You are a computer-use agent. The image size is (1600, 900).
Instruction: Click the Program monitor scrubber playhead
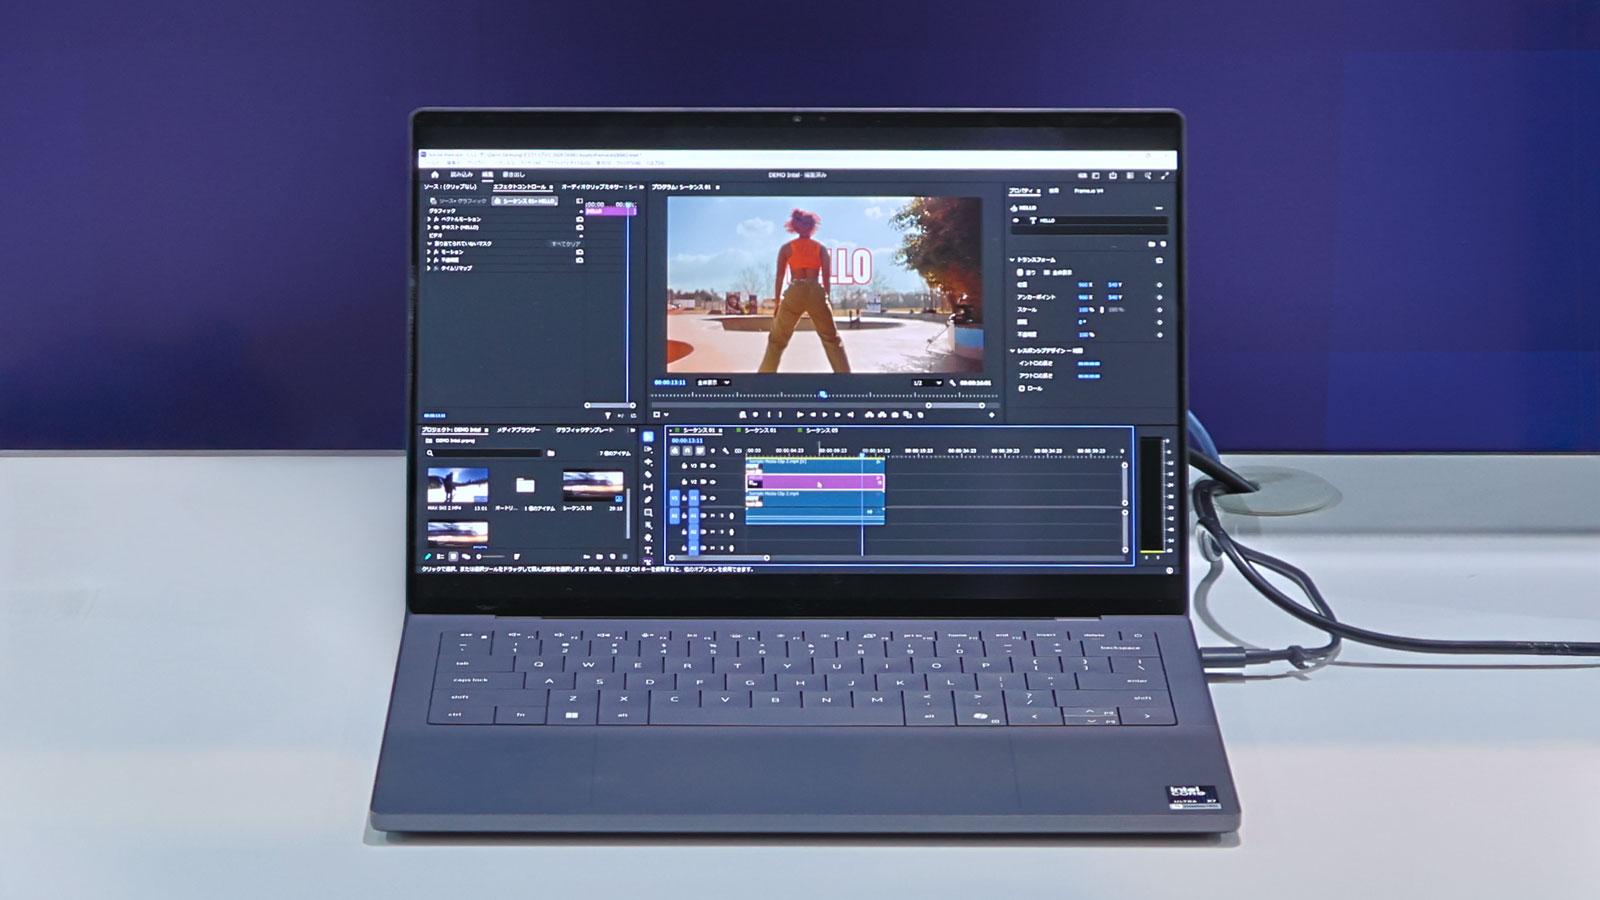[822, 395]
